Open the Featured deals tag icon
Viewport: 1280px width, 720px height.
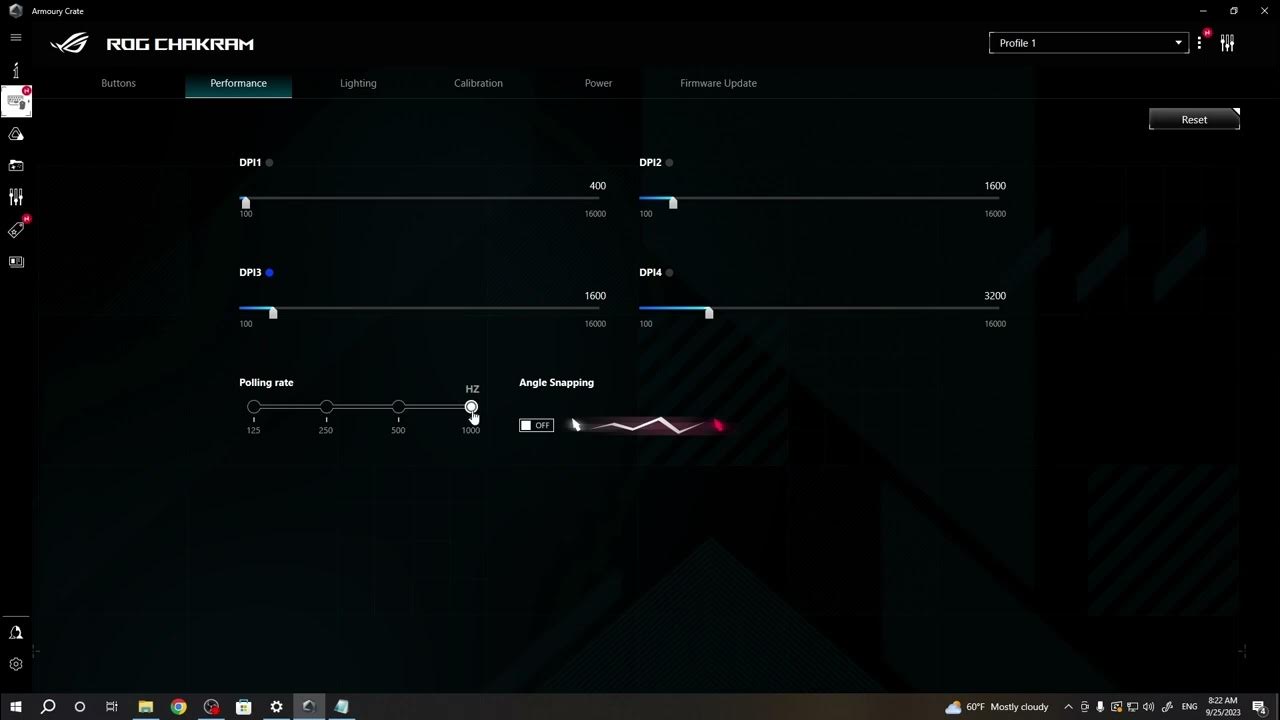[x=16, y=230]
